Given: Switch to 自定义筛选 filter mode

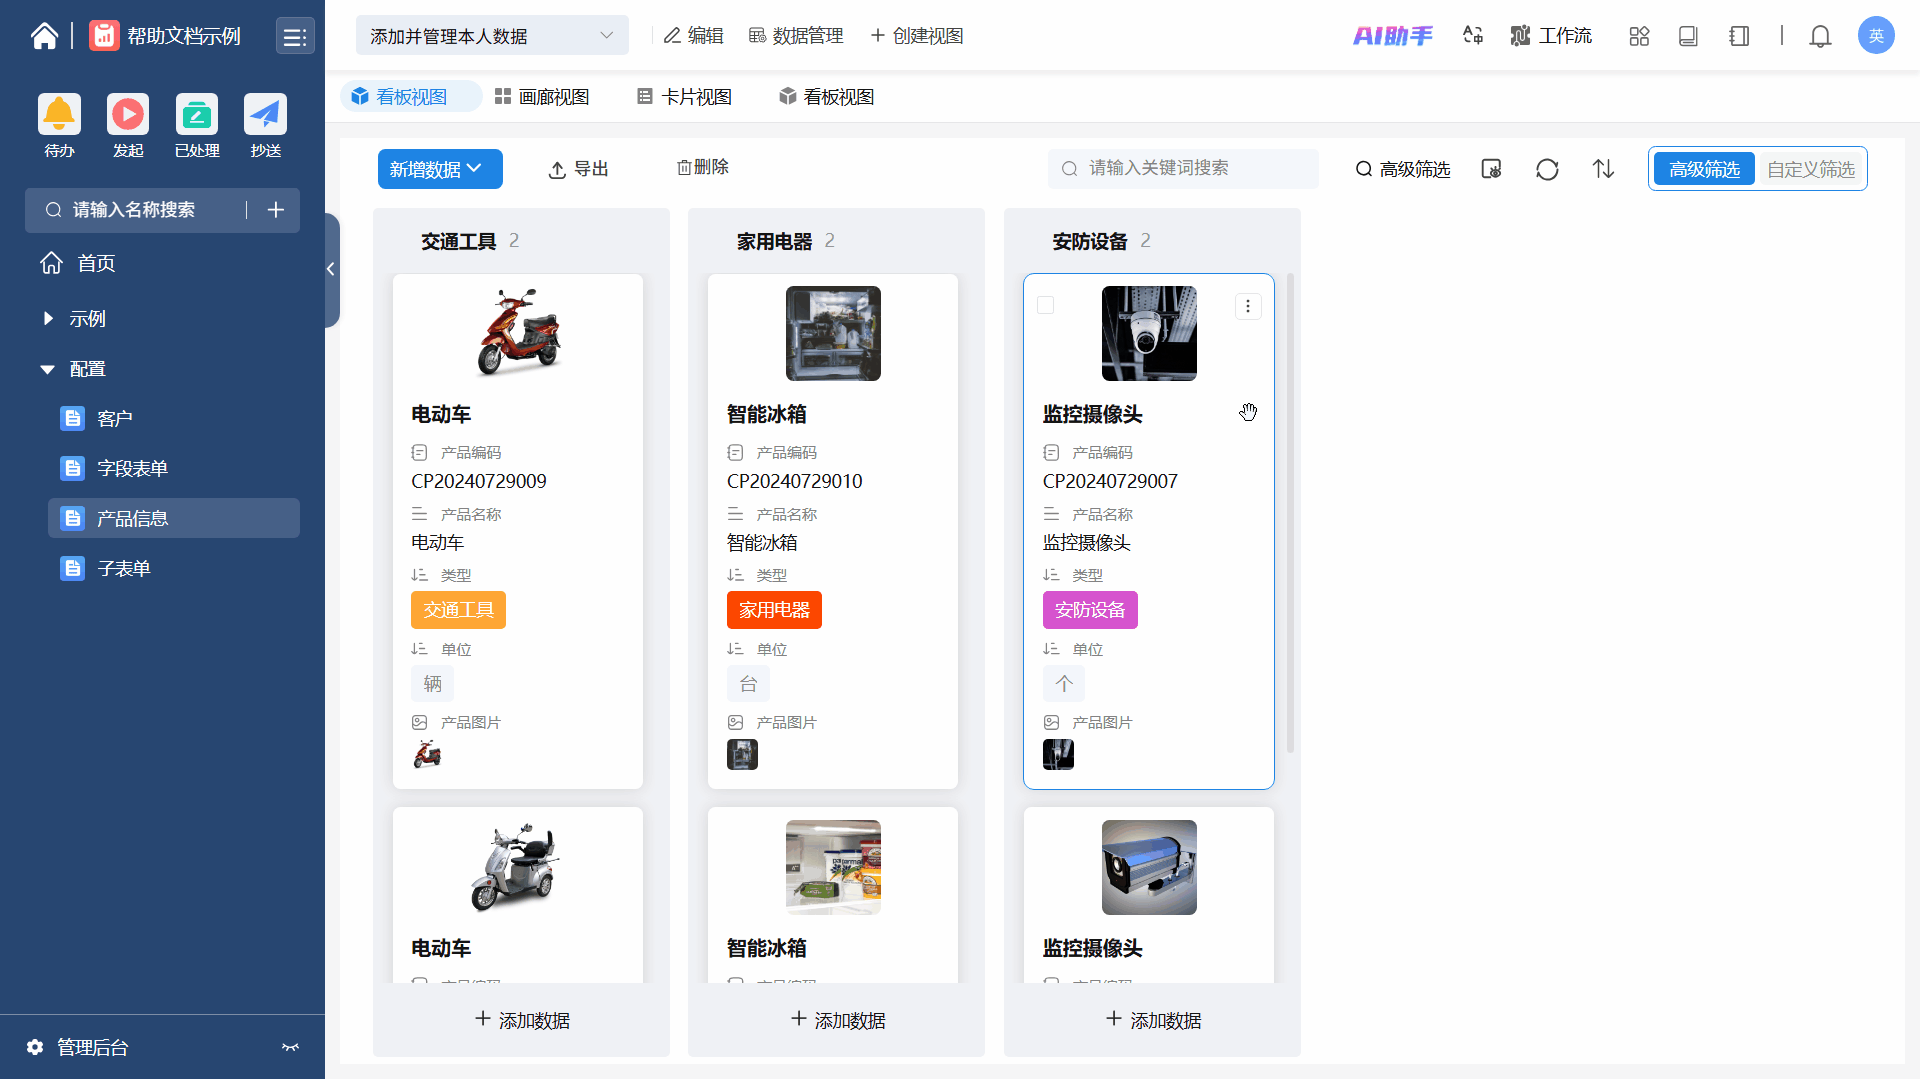Looking at the screenshot, I should click(x=1810, y=169).
